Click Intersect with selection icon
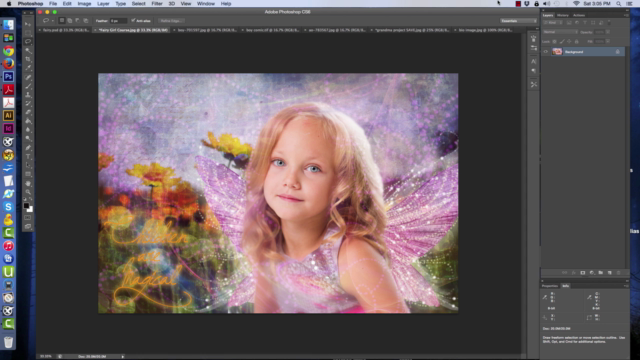 point(85,20)
